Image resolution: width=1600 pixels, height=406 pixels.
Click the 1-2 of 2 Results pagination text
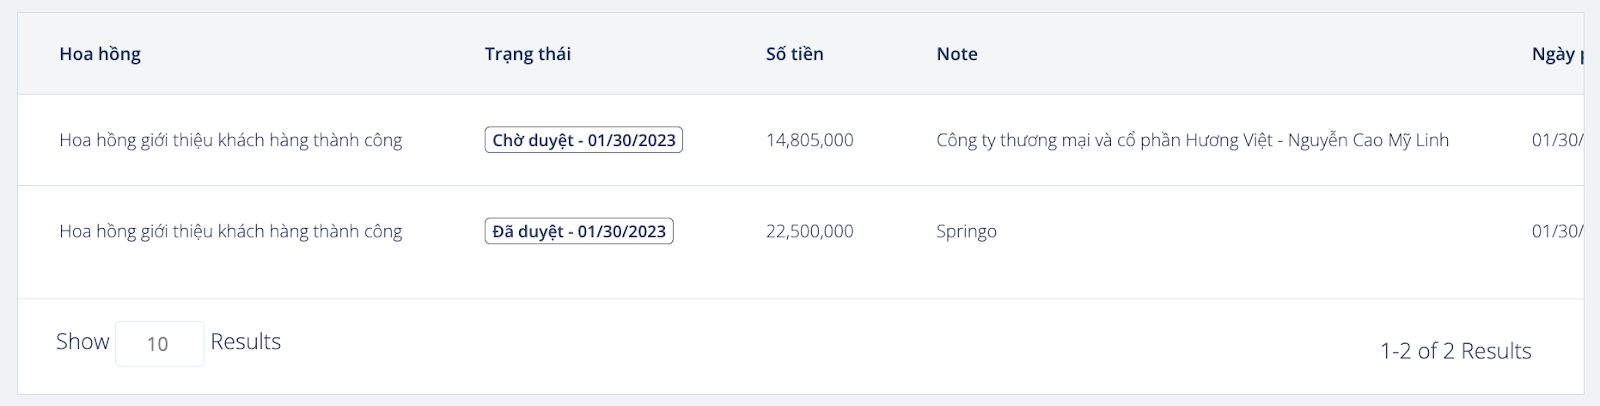(1456, 351)
